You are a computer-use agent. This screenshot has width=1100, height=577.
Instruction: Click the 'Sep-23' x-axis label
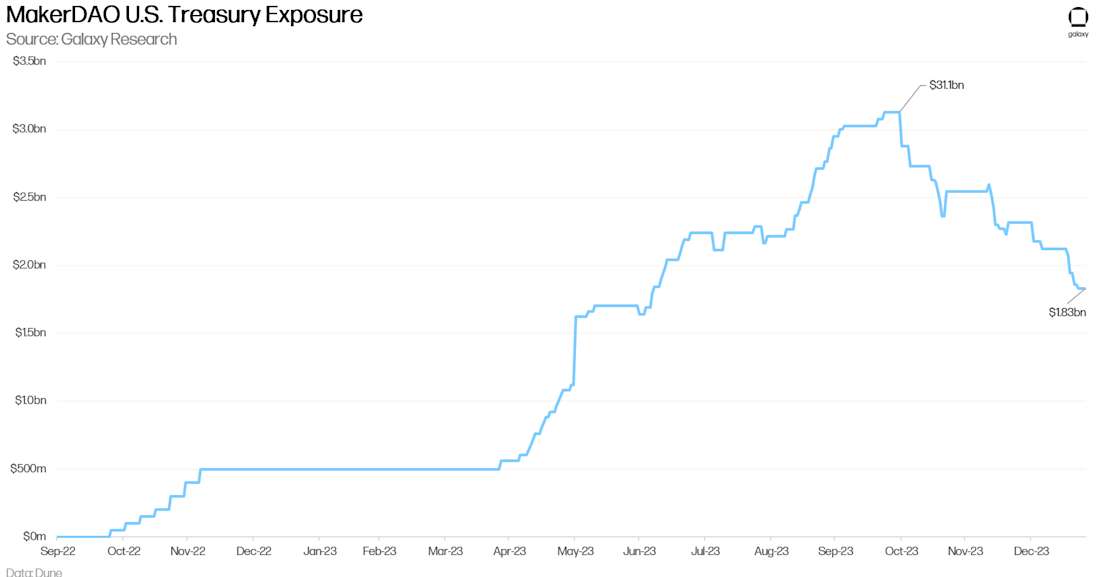[836, 552]
